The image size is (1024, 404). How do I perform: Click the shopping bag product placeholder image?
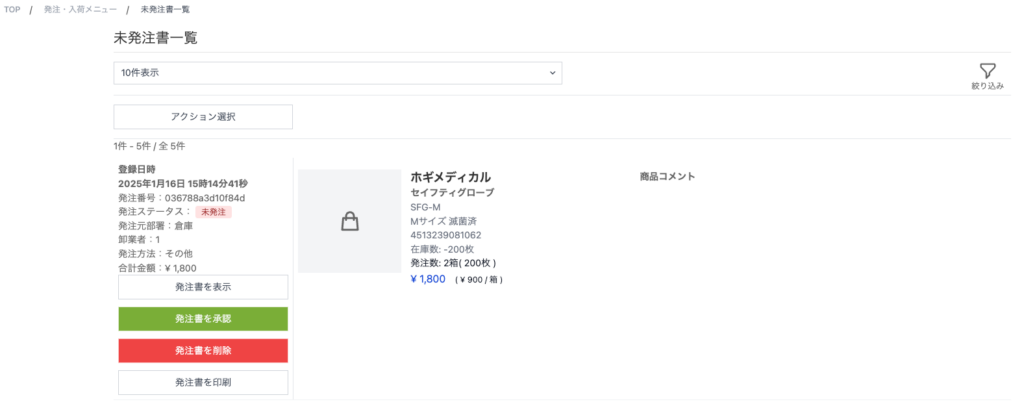(350, 221)
